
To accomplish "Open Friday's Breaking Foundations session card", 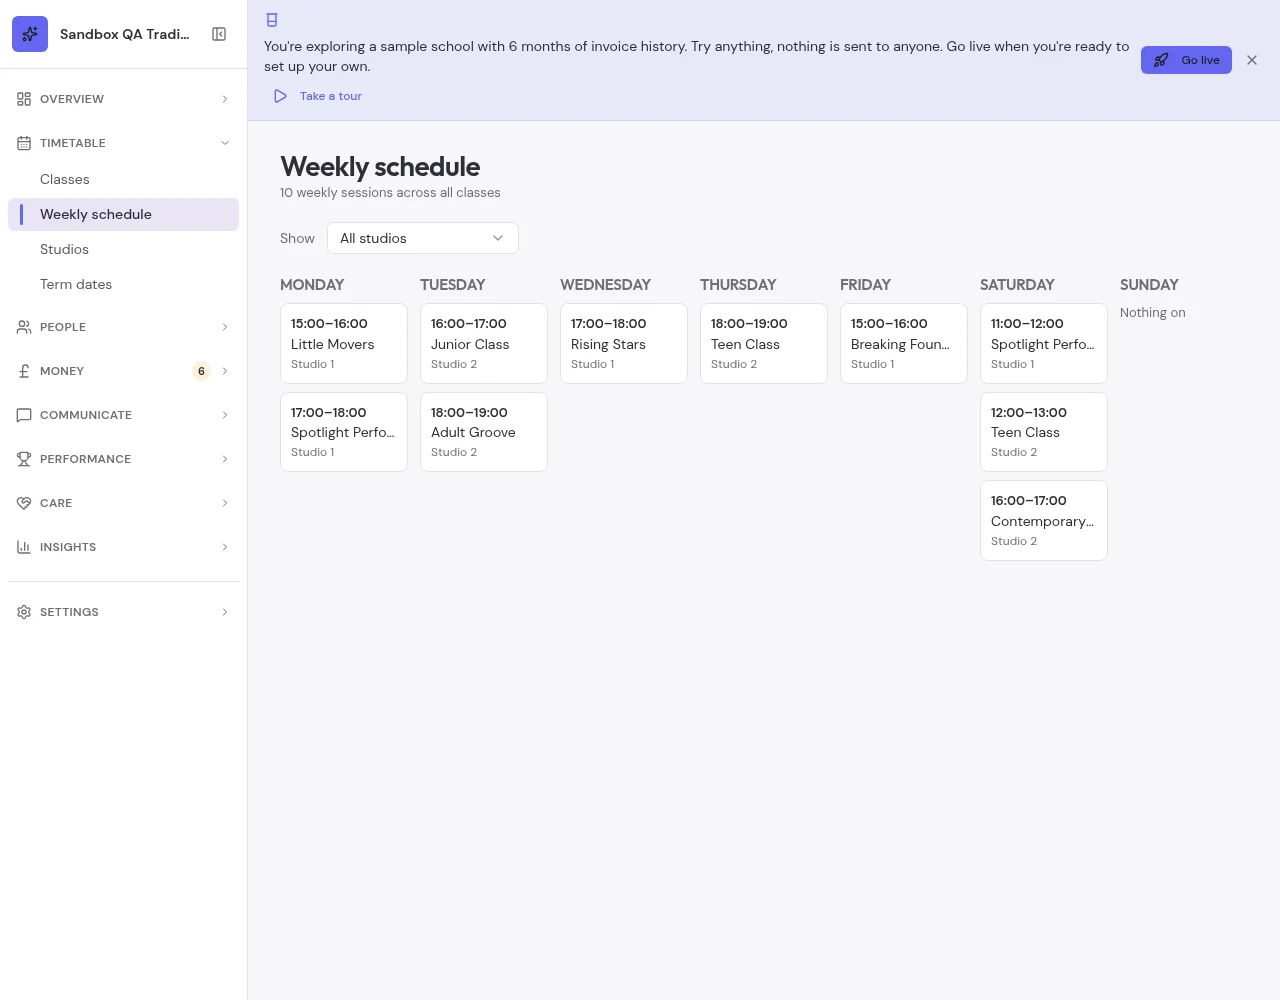I will tap(904, 343).
